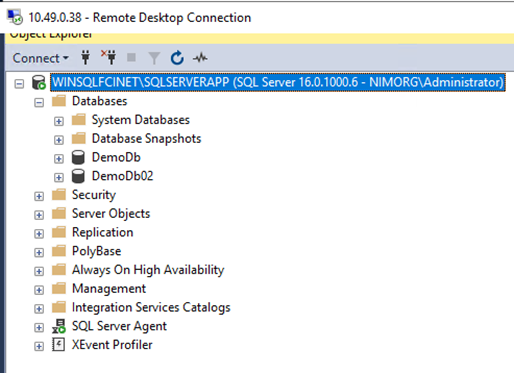This screenshot has height=373, width=514.
Task: Expand the Database Snapshots node
Action: click(59, 140)
